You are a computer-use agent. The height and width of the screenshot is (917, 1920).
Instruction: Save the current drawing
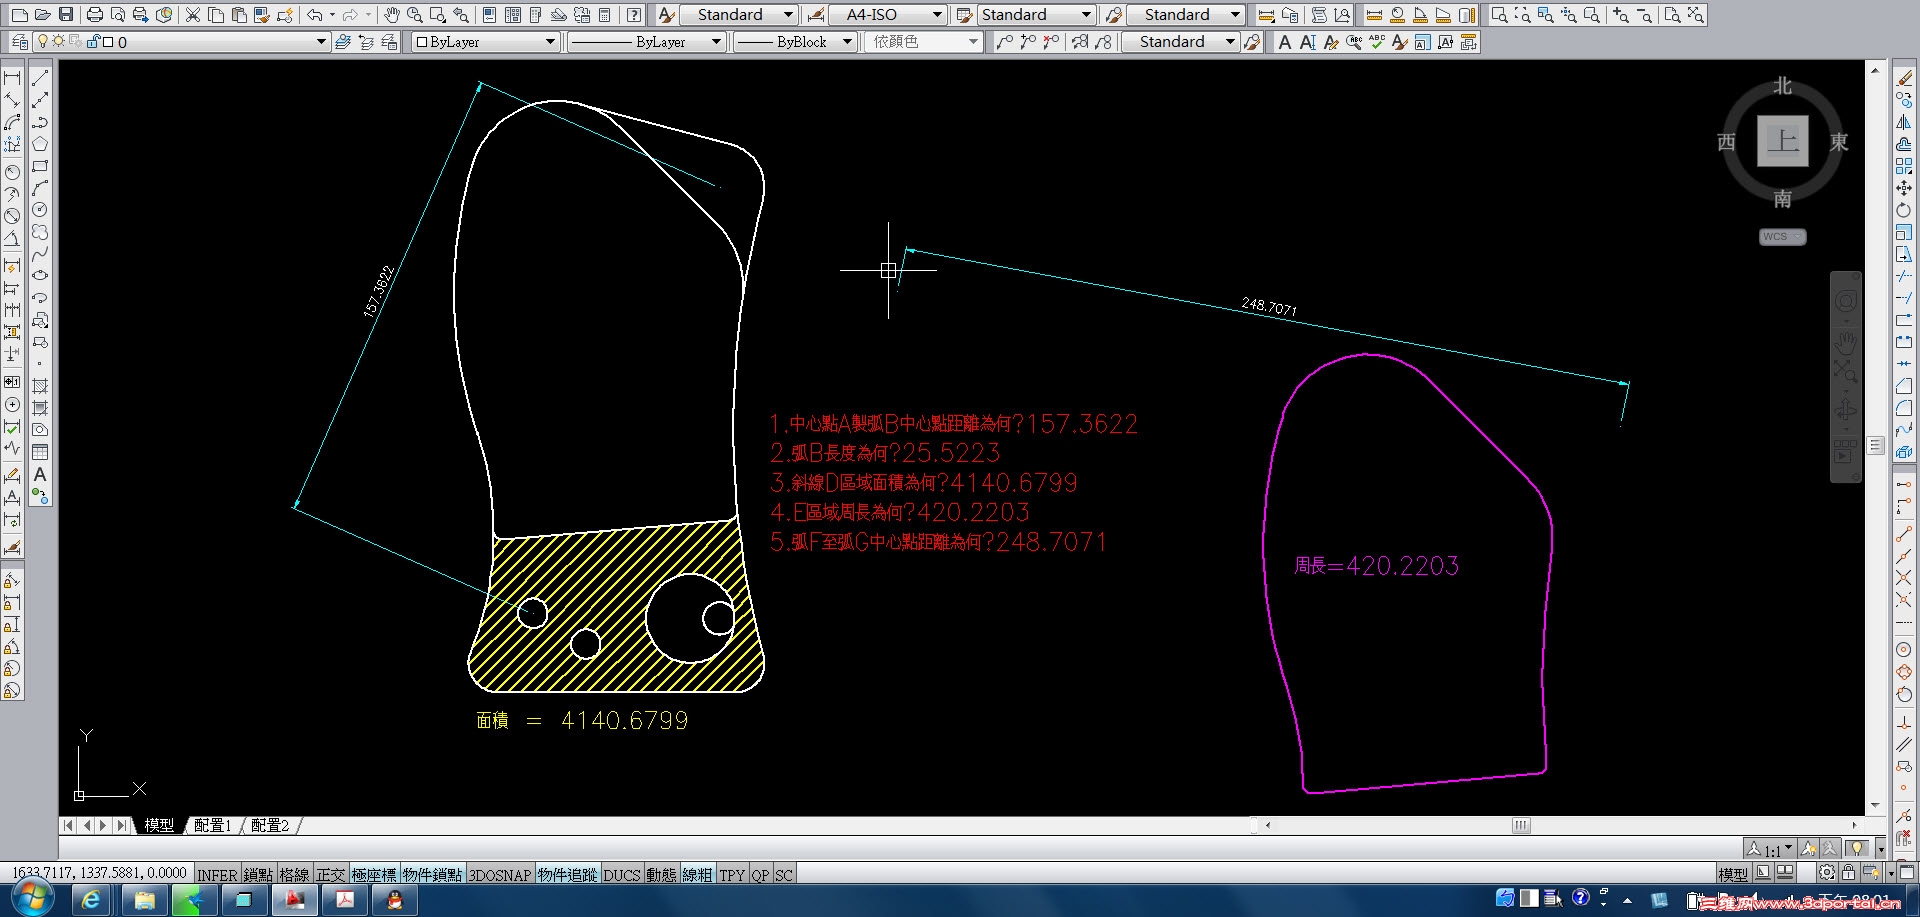66,14
